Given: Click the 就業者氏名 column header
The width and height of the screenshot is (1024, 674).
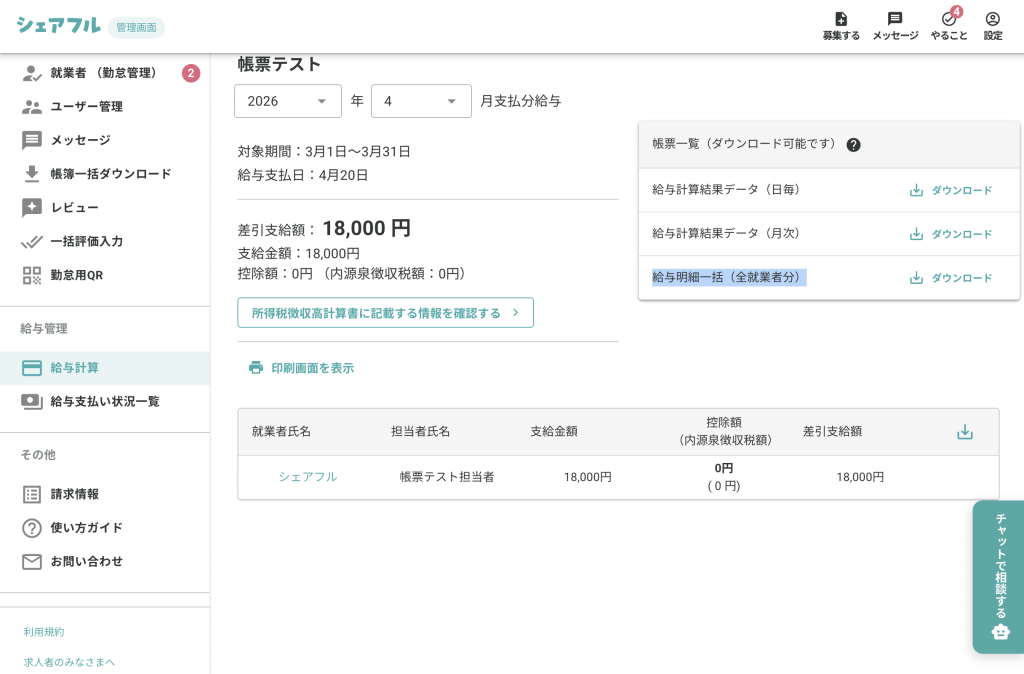Looking at the screenshot, I should [x=281, y=431].
